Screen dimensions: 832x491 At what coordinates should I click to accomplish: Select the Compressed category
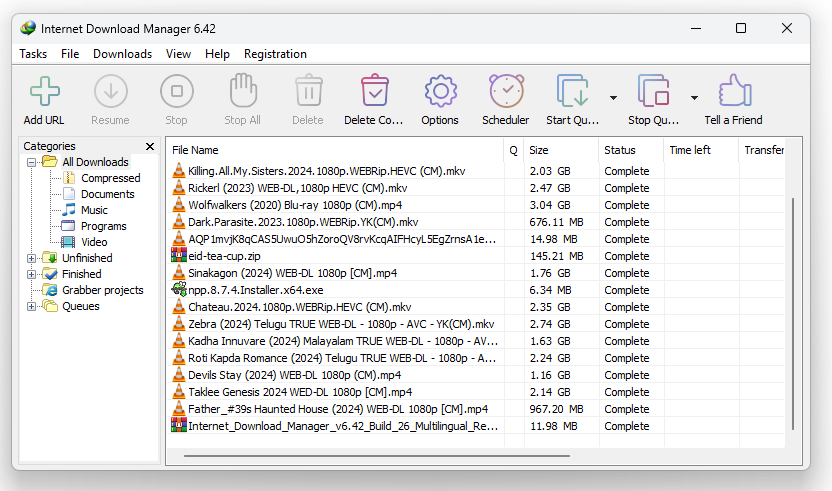point(110,178)
